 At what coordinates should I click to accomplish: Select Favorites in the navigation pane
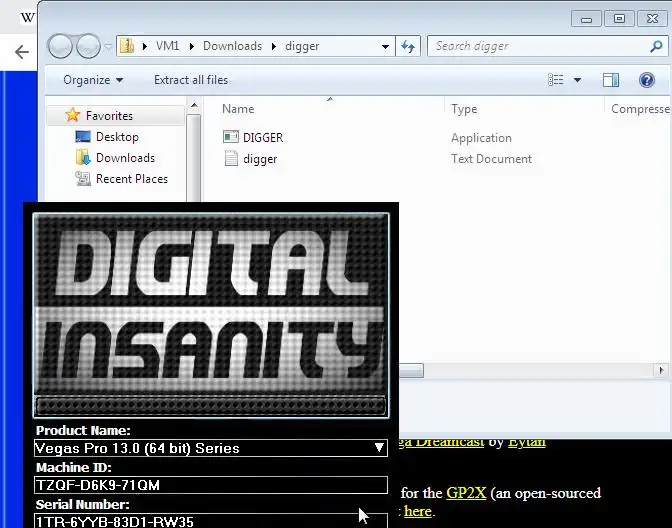point(109,116)
